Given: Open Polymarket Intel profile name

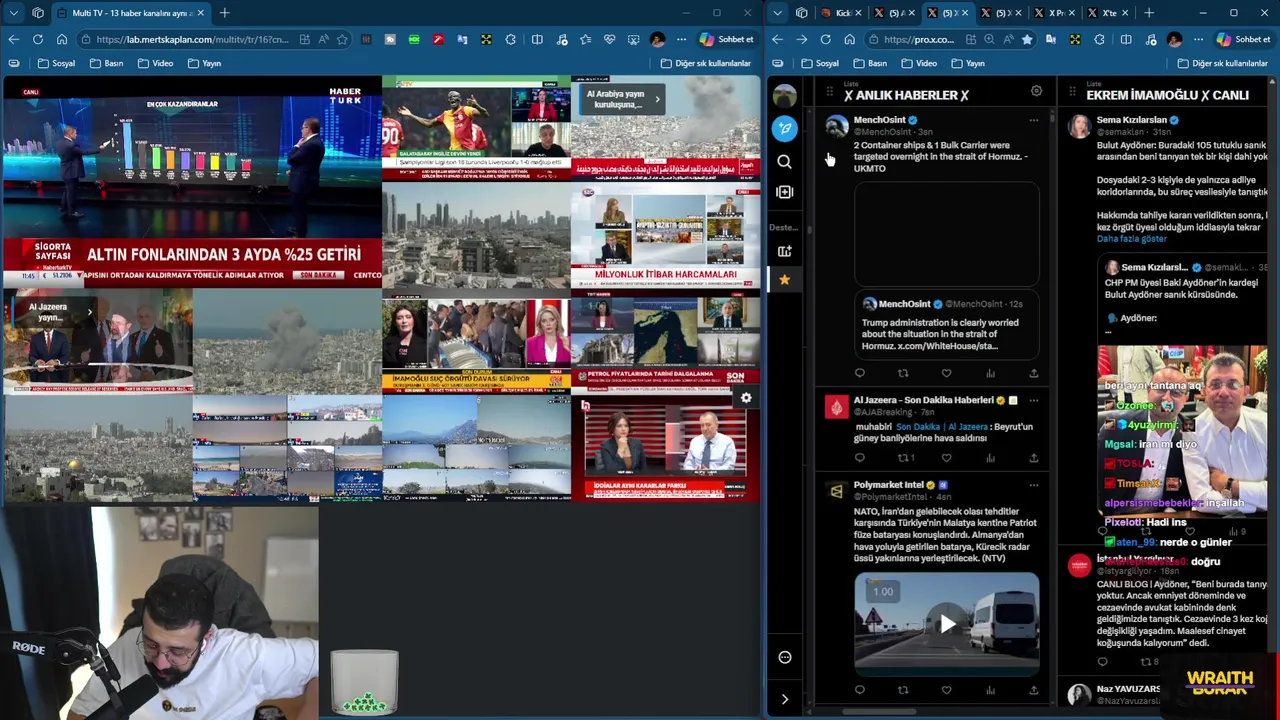Looking at the screenshot, I should coord(888,485).
